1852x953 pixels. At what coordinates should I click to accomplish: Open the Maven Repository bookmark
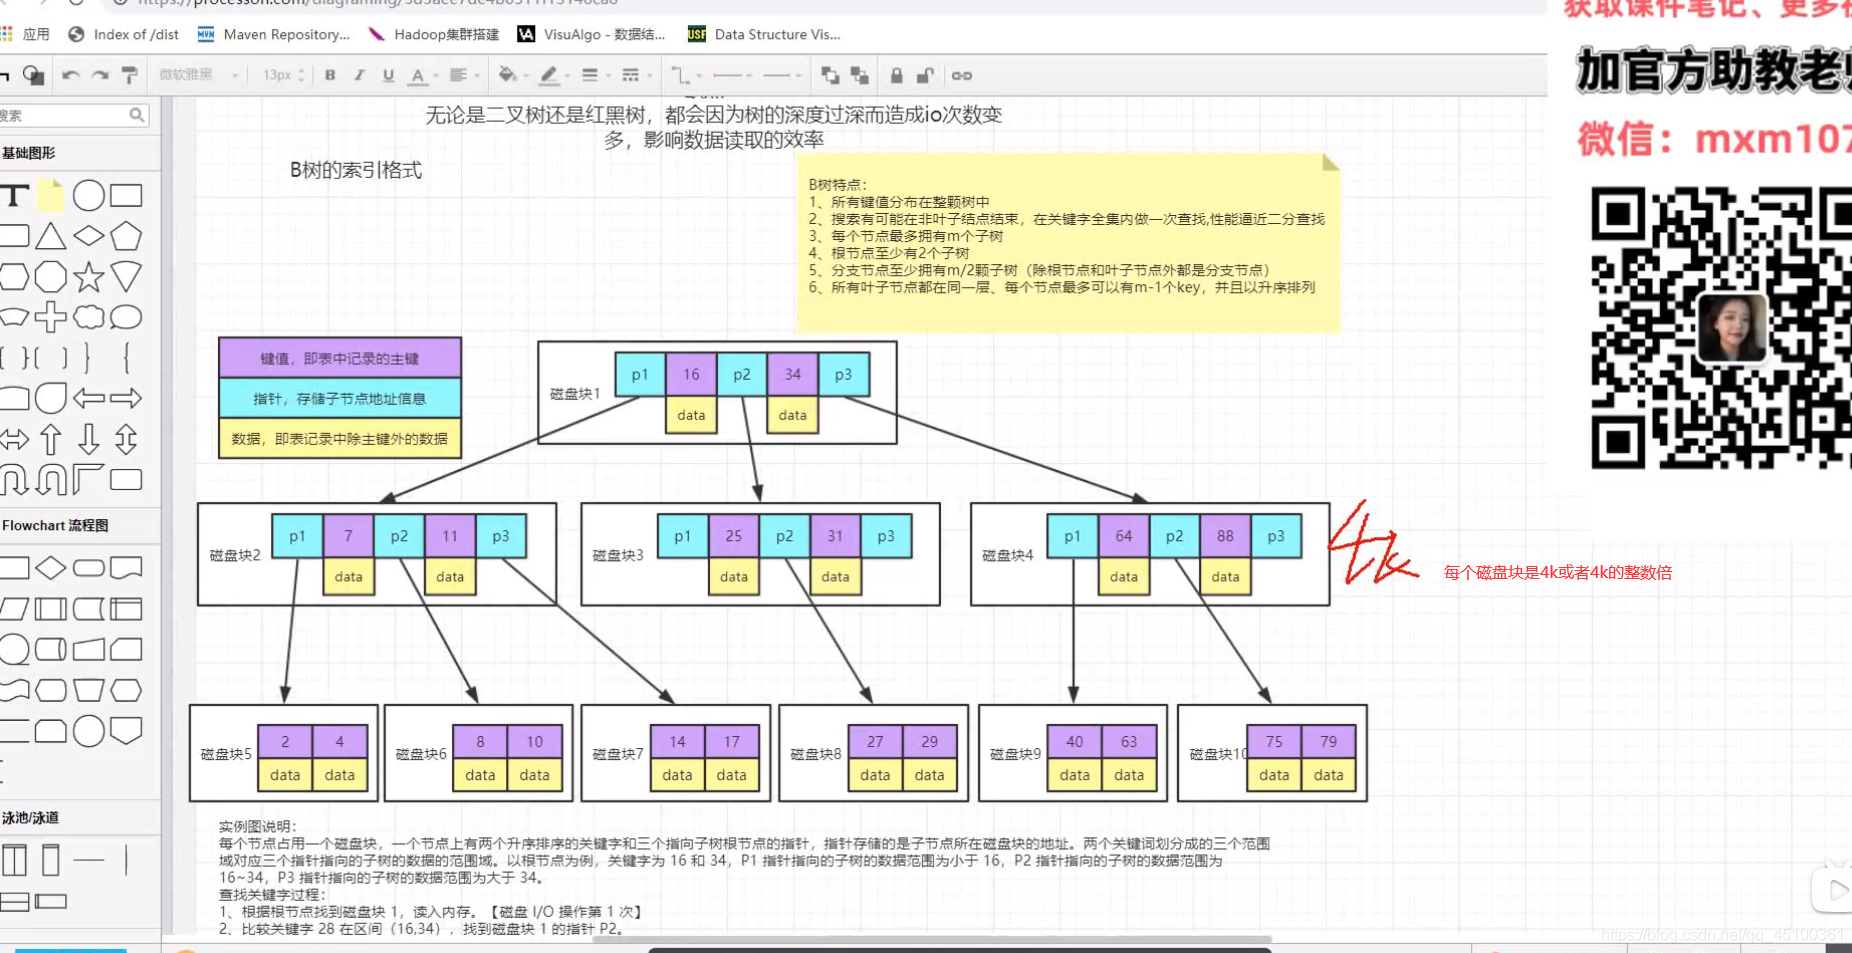click(x=274, y=34)
